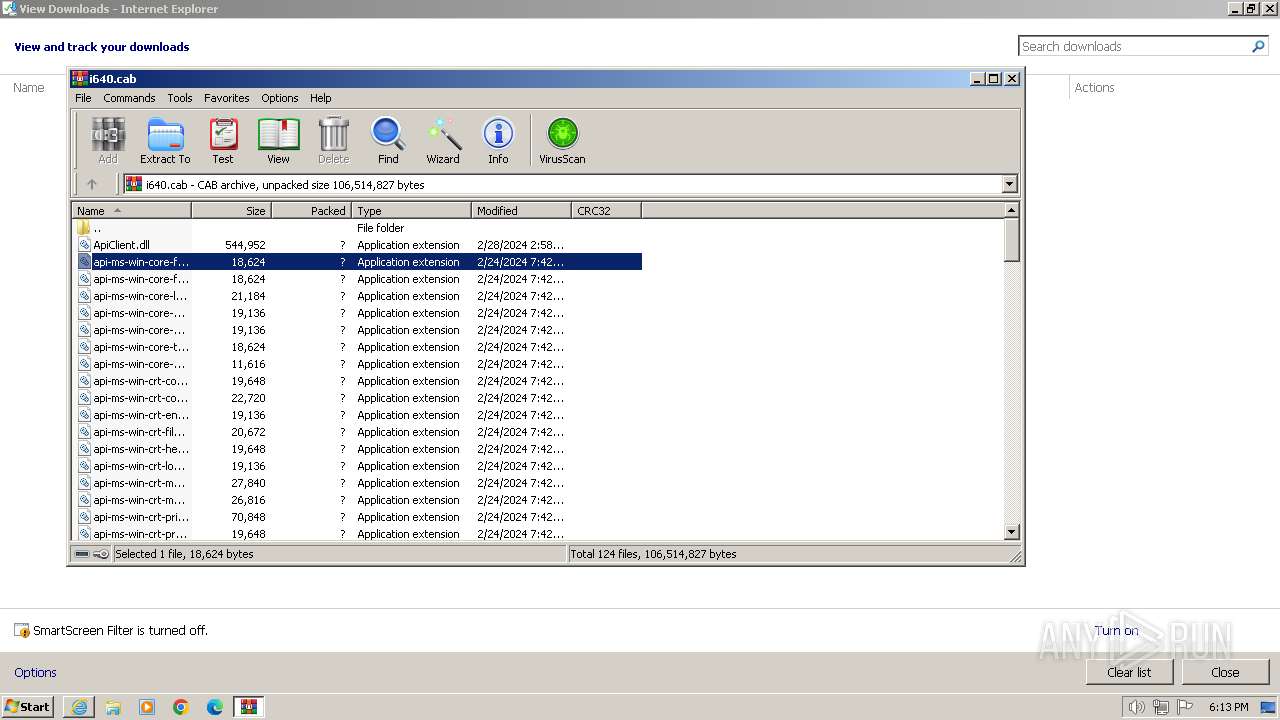1280x720 pixels.
Task: Expand the archive path dropdown
Action: (1009, 184)
